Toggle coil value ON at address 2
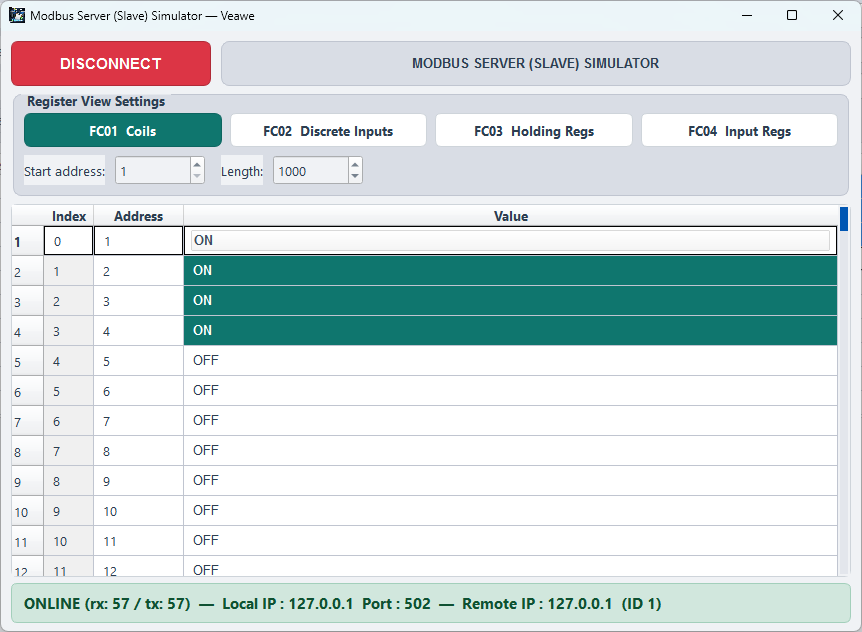Image resolution: width=862 pixels, height=632 pixels. click(510, 270)
